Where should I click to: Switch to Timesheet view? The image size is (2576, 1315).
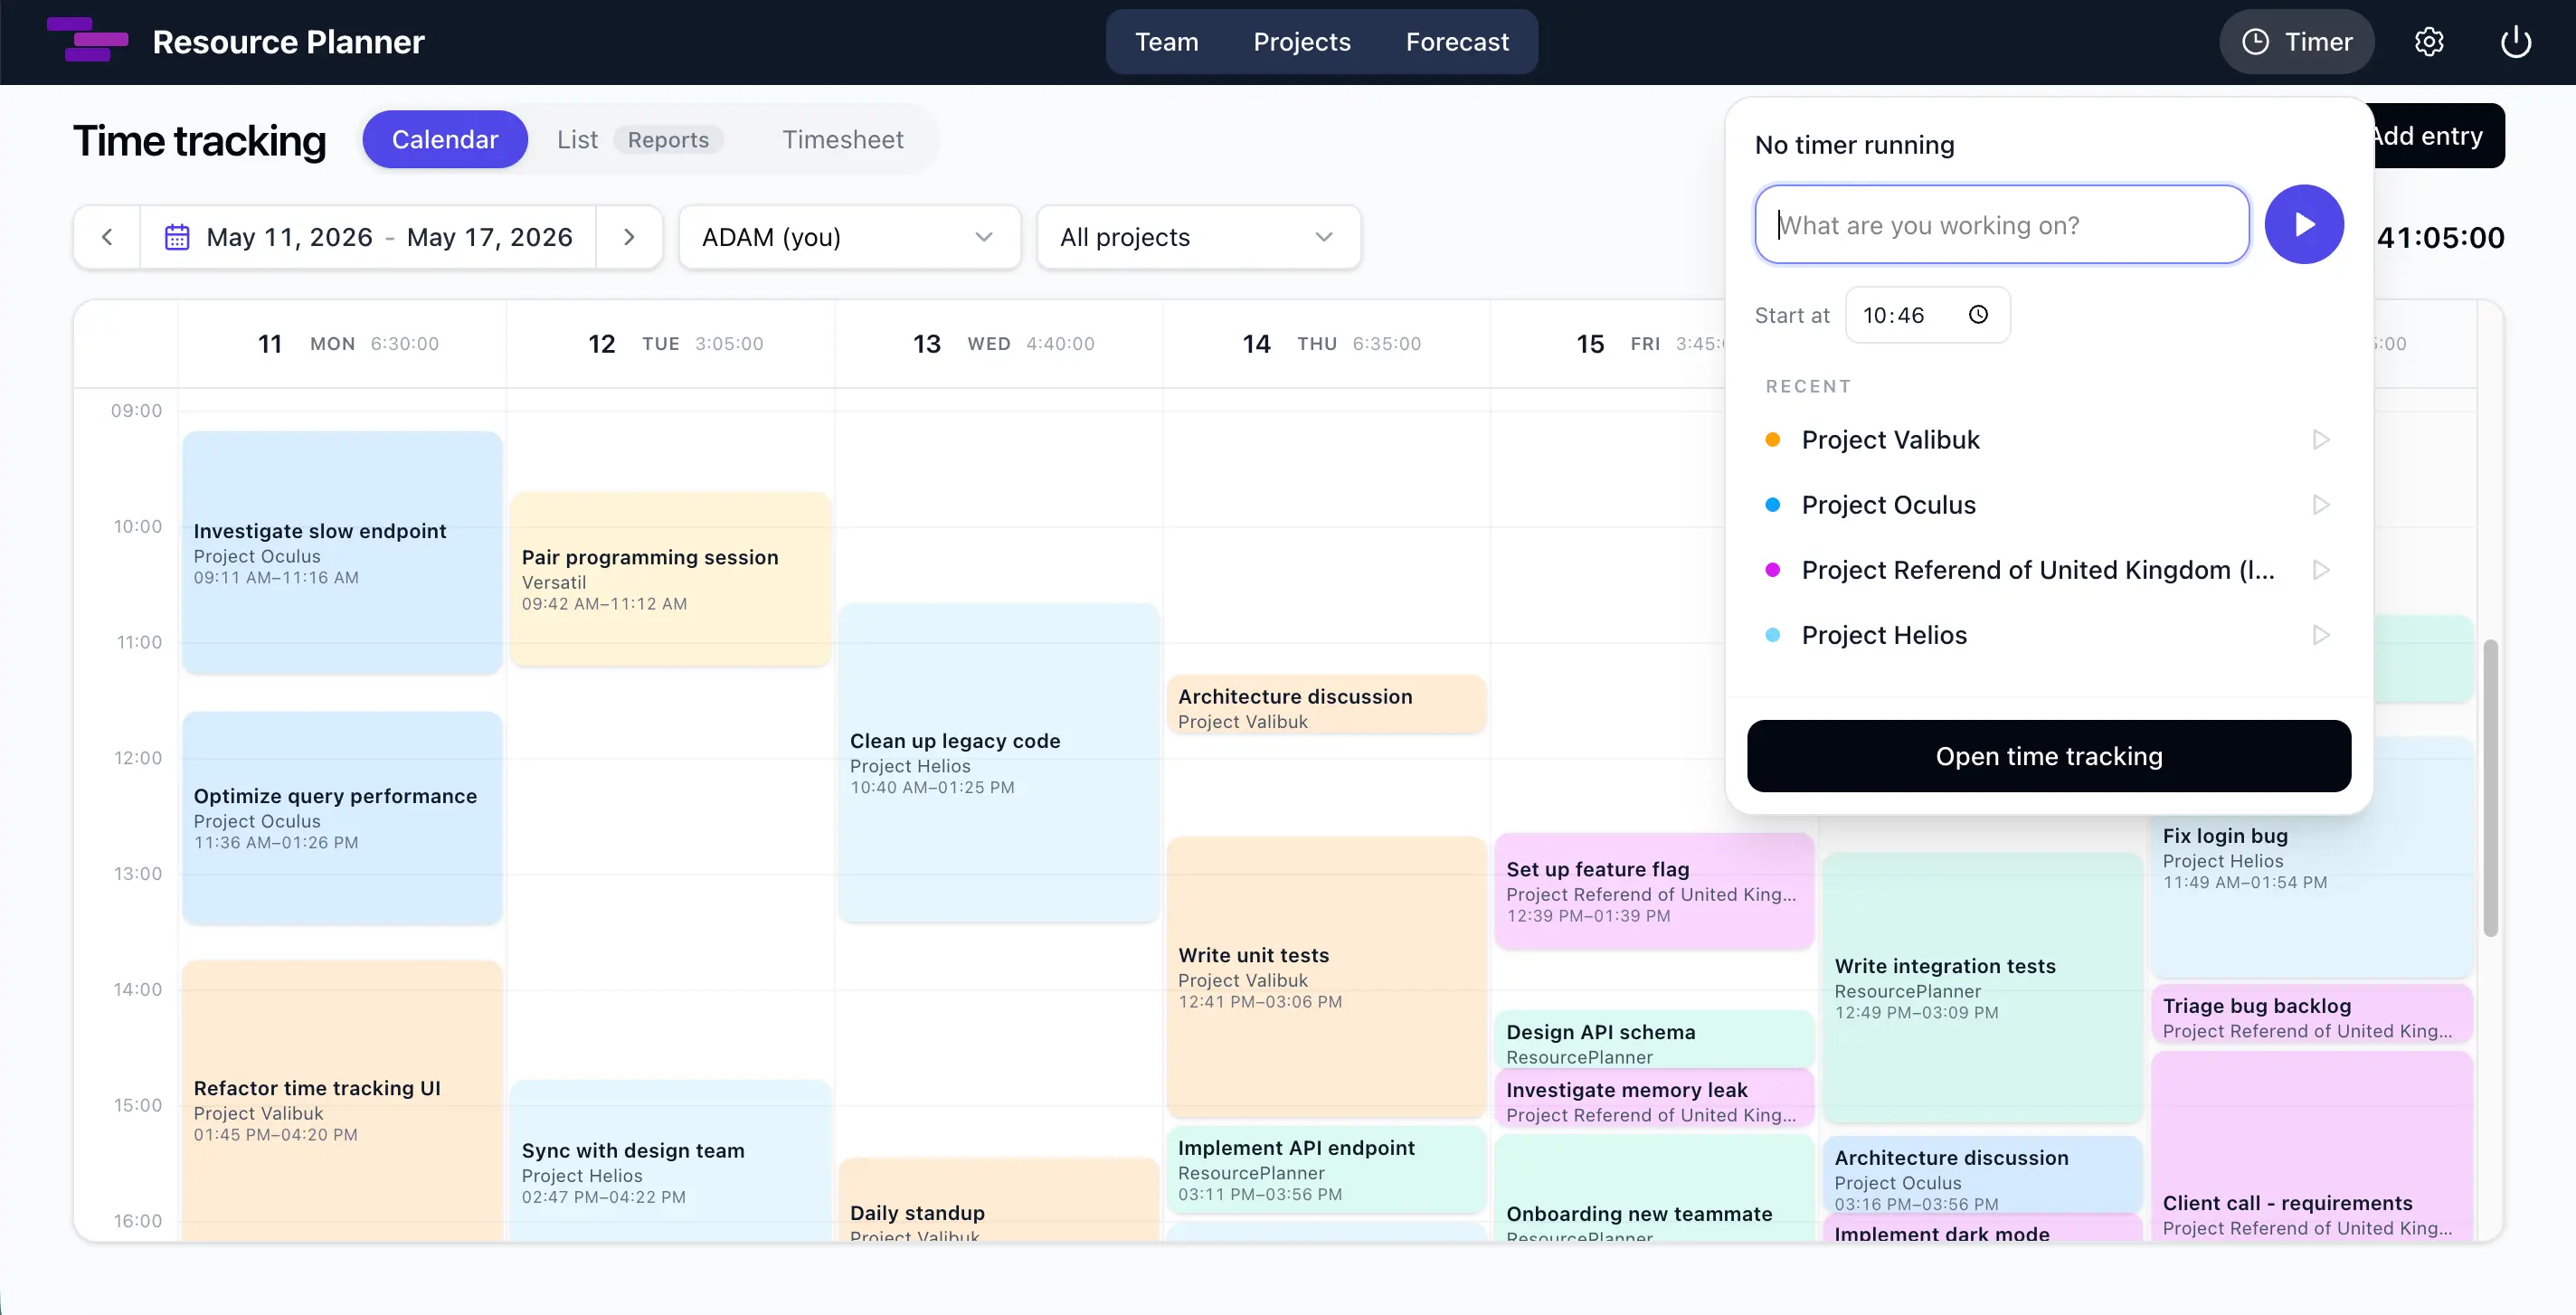point(843,139)
